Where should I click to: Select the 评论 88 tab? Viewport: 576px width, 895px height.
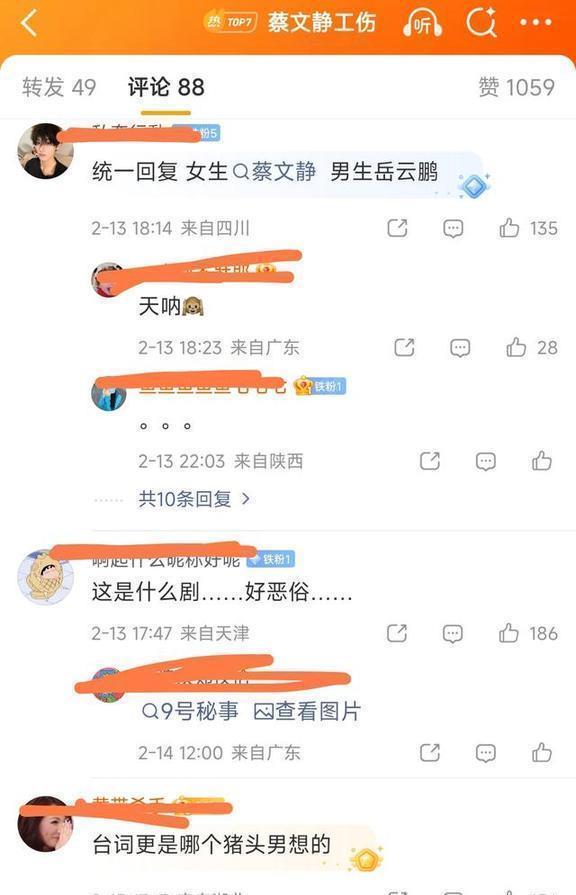click(166, 87)
